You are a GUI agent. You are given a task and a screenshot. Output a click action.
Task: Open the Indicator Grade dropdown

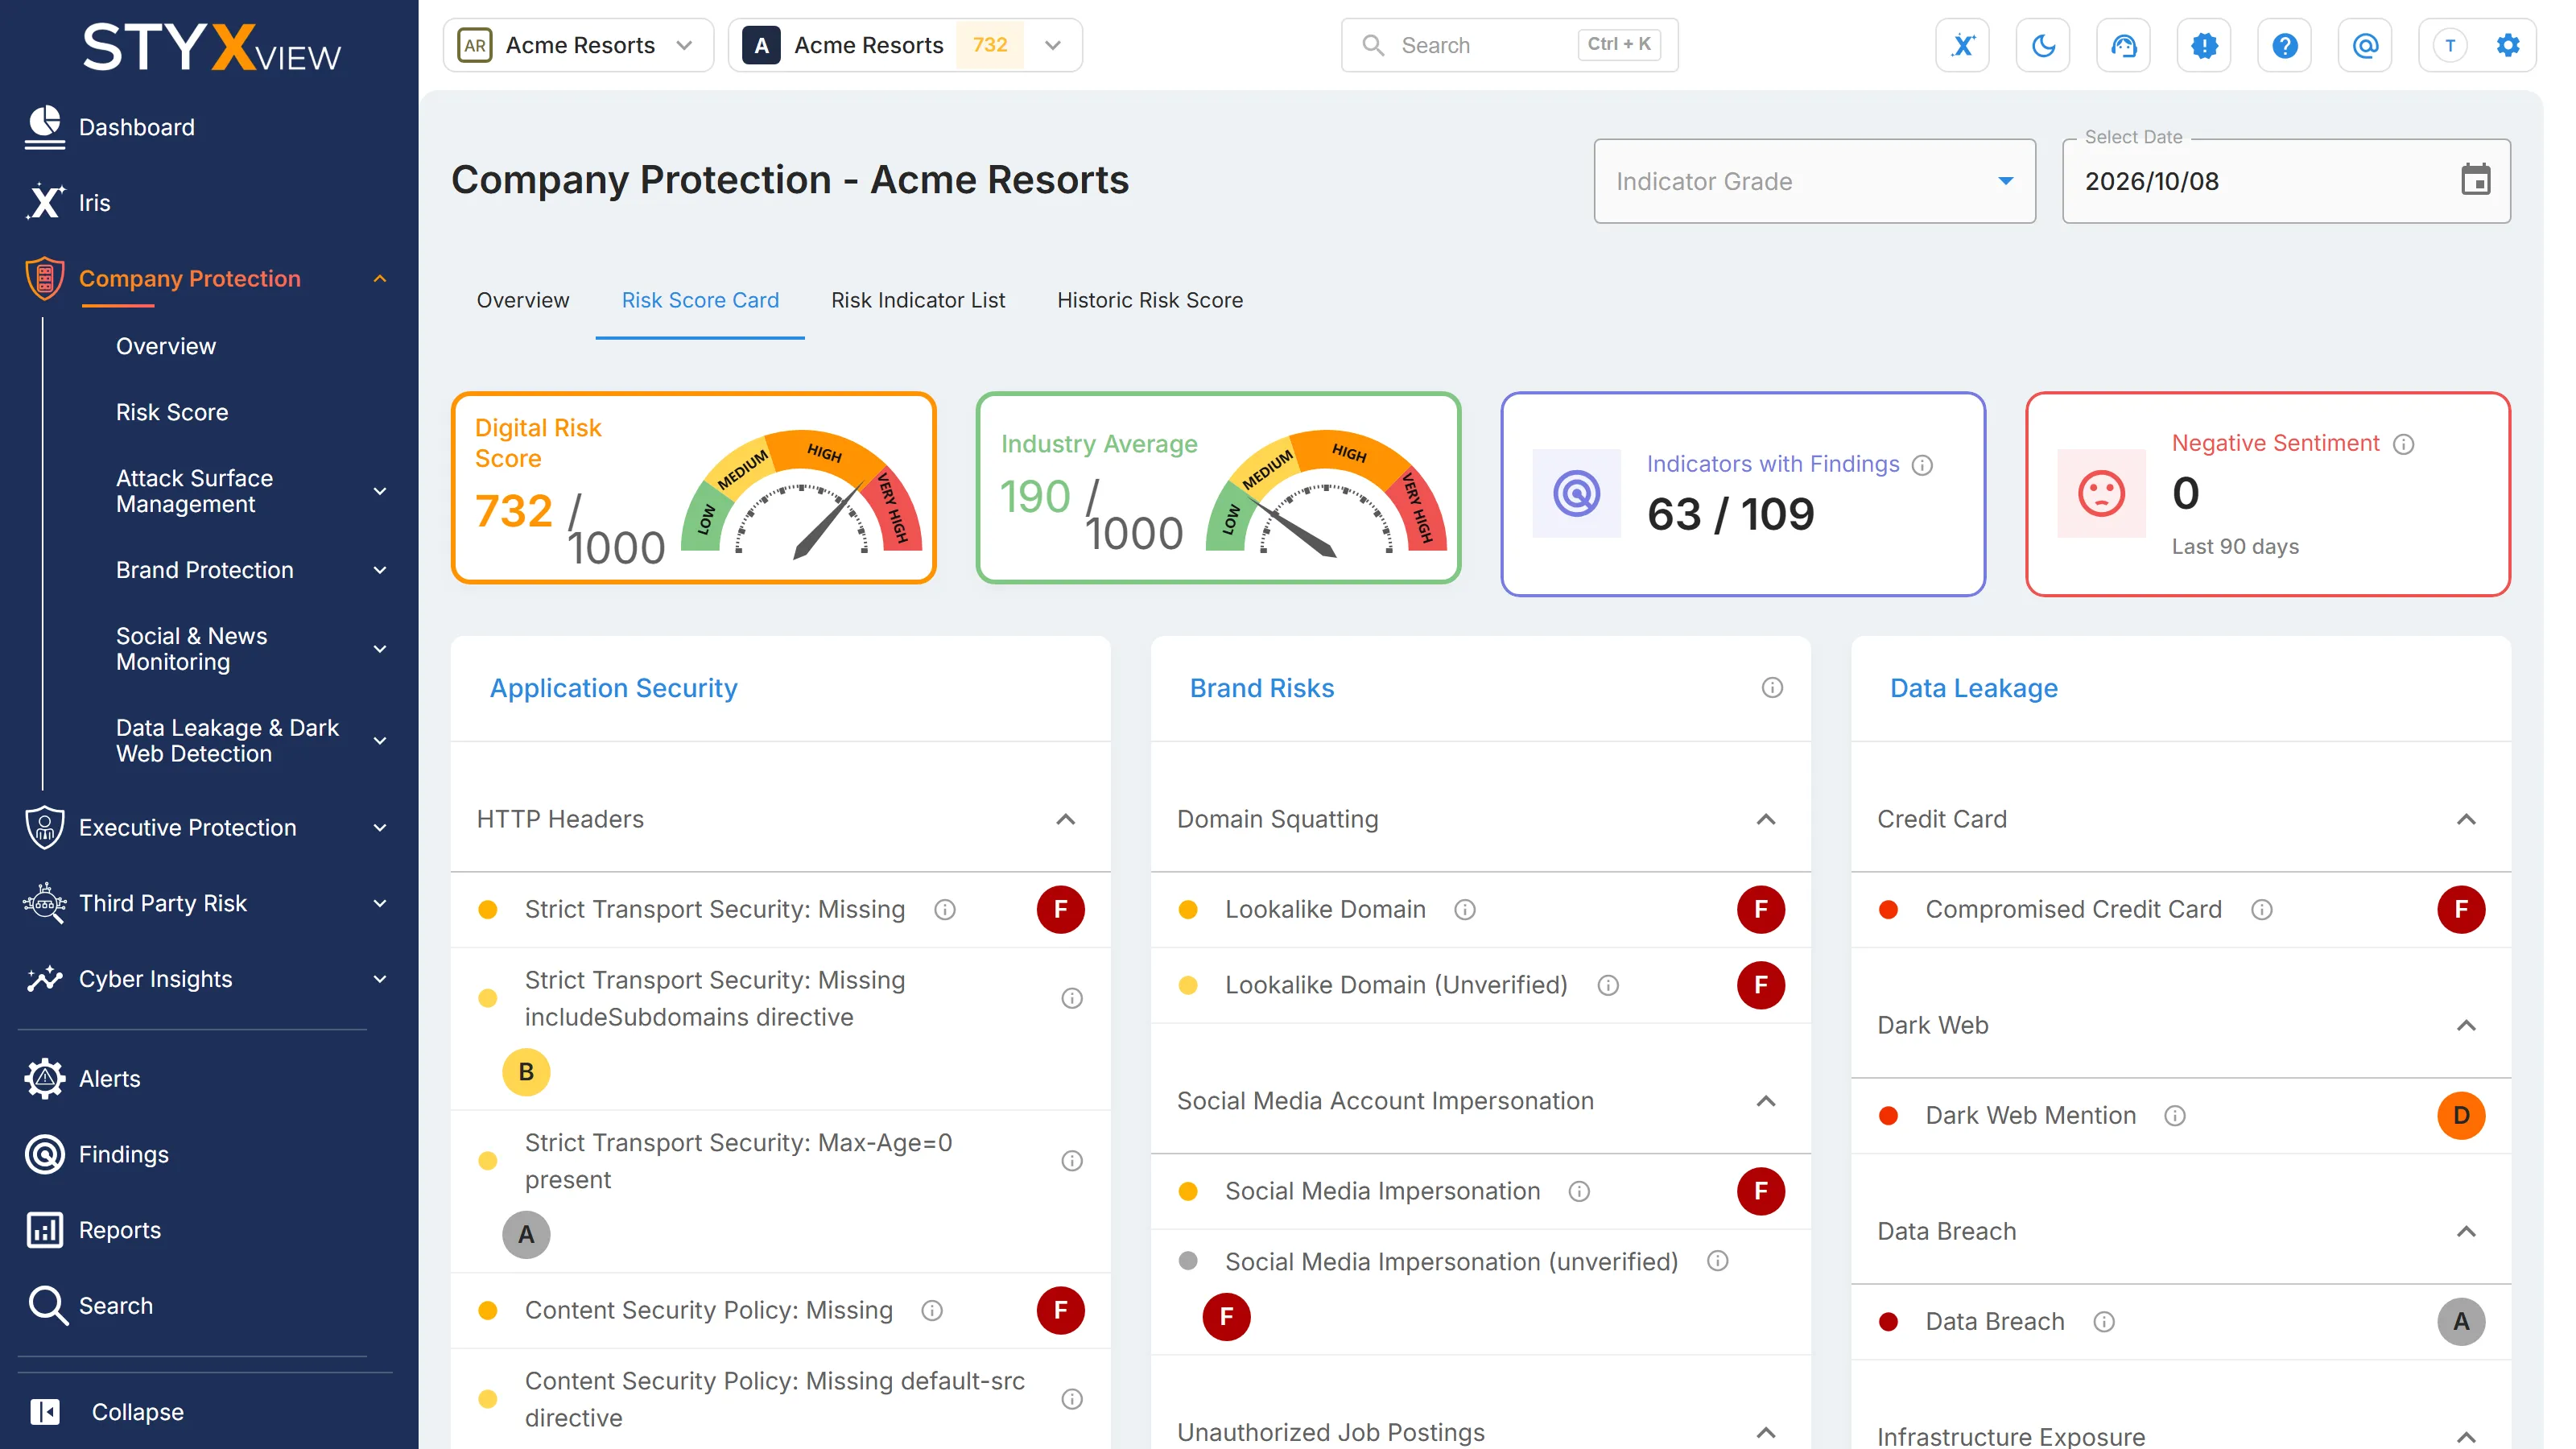1814,181
